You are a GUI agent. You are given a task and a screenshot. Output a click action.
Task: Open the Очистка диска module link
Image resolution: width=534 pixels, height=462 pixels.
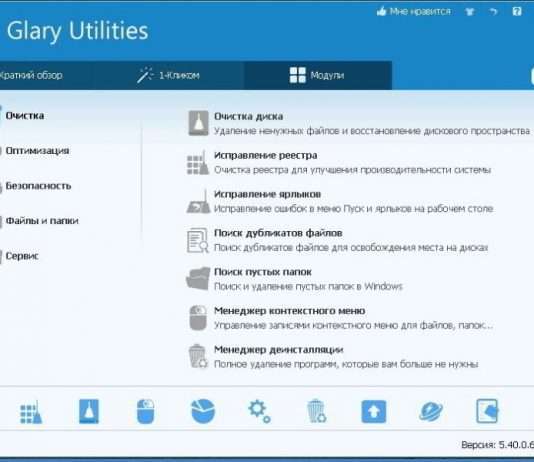pyautogui.click(x=249, y=116)
